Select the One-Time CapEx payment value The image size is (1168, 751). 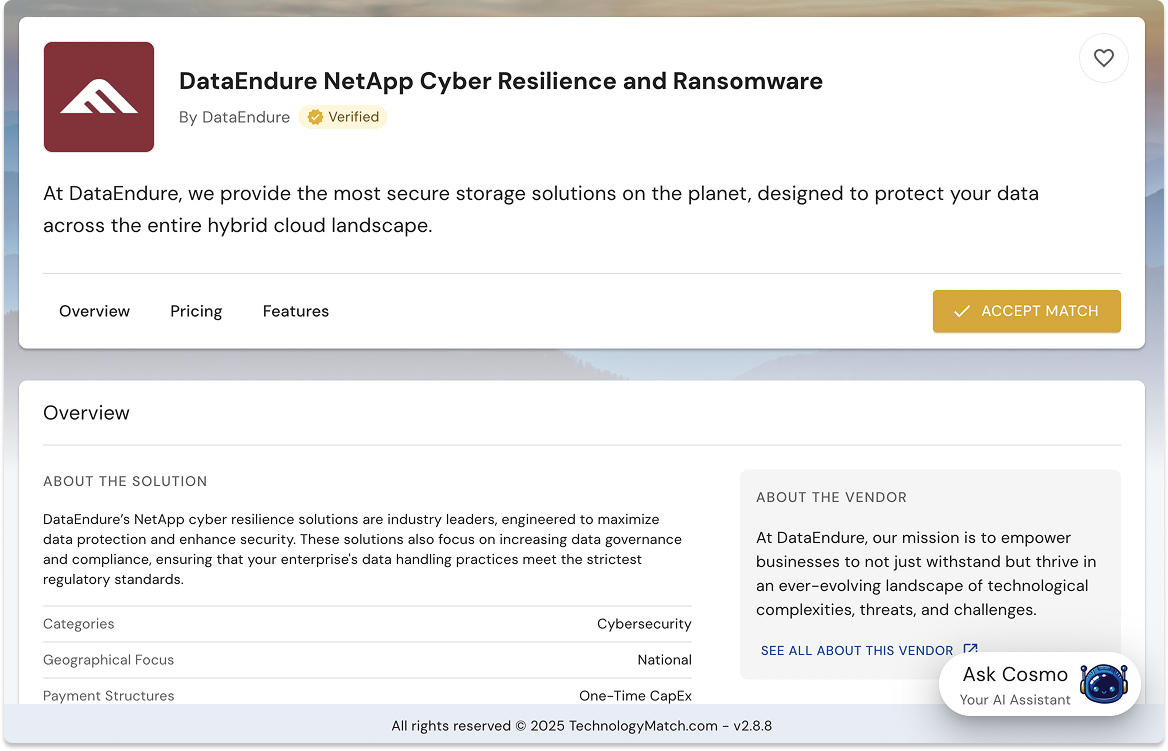click(635, 695)
